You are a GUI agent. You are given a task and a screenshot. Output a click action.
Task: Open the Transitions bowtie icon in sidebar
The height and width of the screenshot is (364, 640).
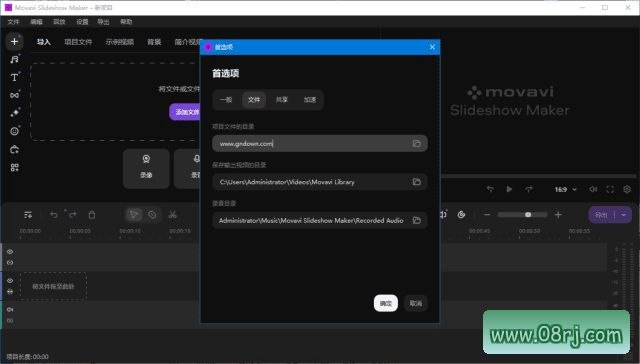(14, 95)
